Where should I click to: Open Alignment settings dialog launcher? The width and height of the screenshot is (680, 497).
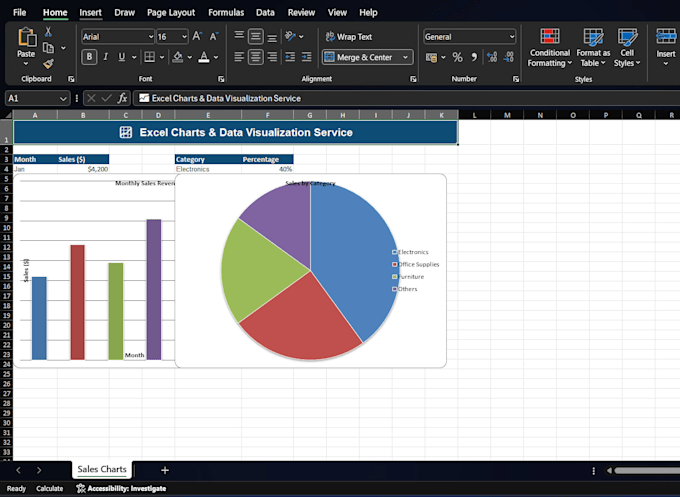pos(413,79)
